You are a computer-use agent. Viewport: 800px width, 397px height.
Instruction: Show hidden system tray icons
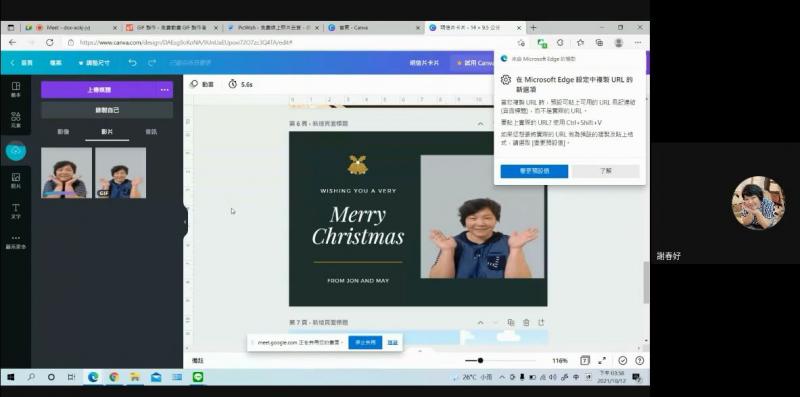[x=502, y=377]
